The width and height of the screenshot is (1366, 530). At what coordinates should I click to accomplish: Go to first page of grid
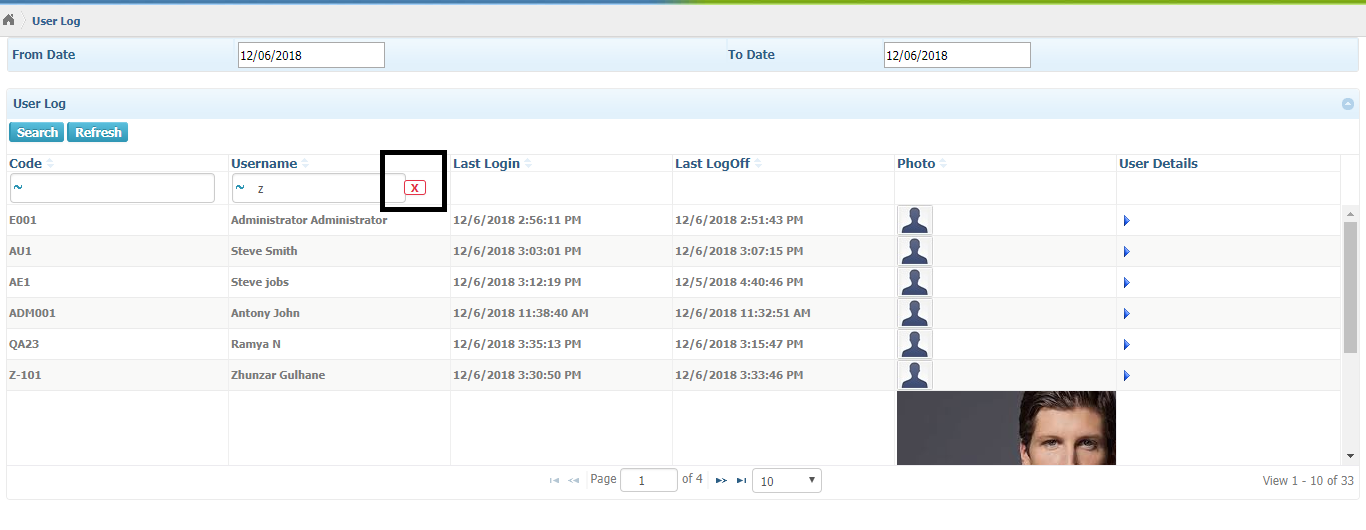click(x=554, y=481)
